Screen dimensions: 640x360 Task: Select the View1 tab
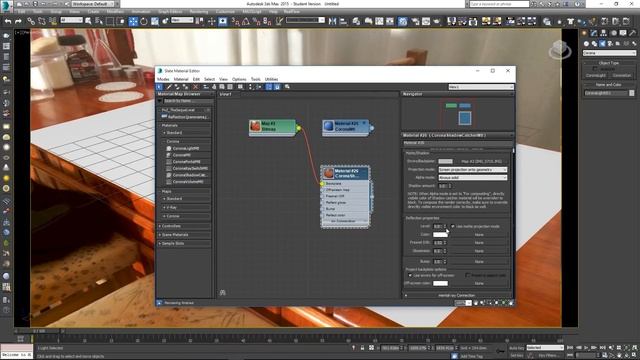click(x=226, y=94)
